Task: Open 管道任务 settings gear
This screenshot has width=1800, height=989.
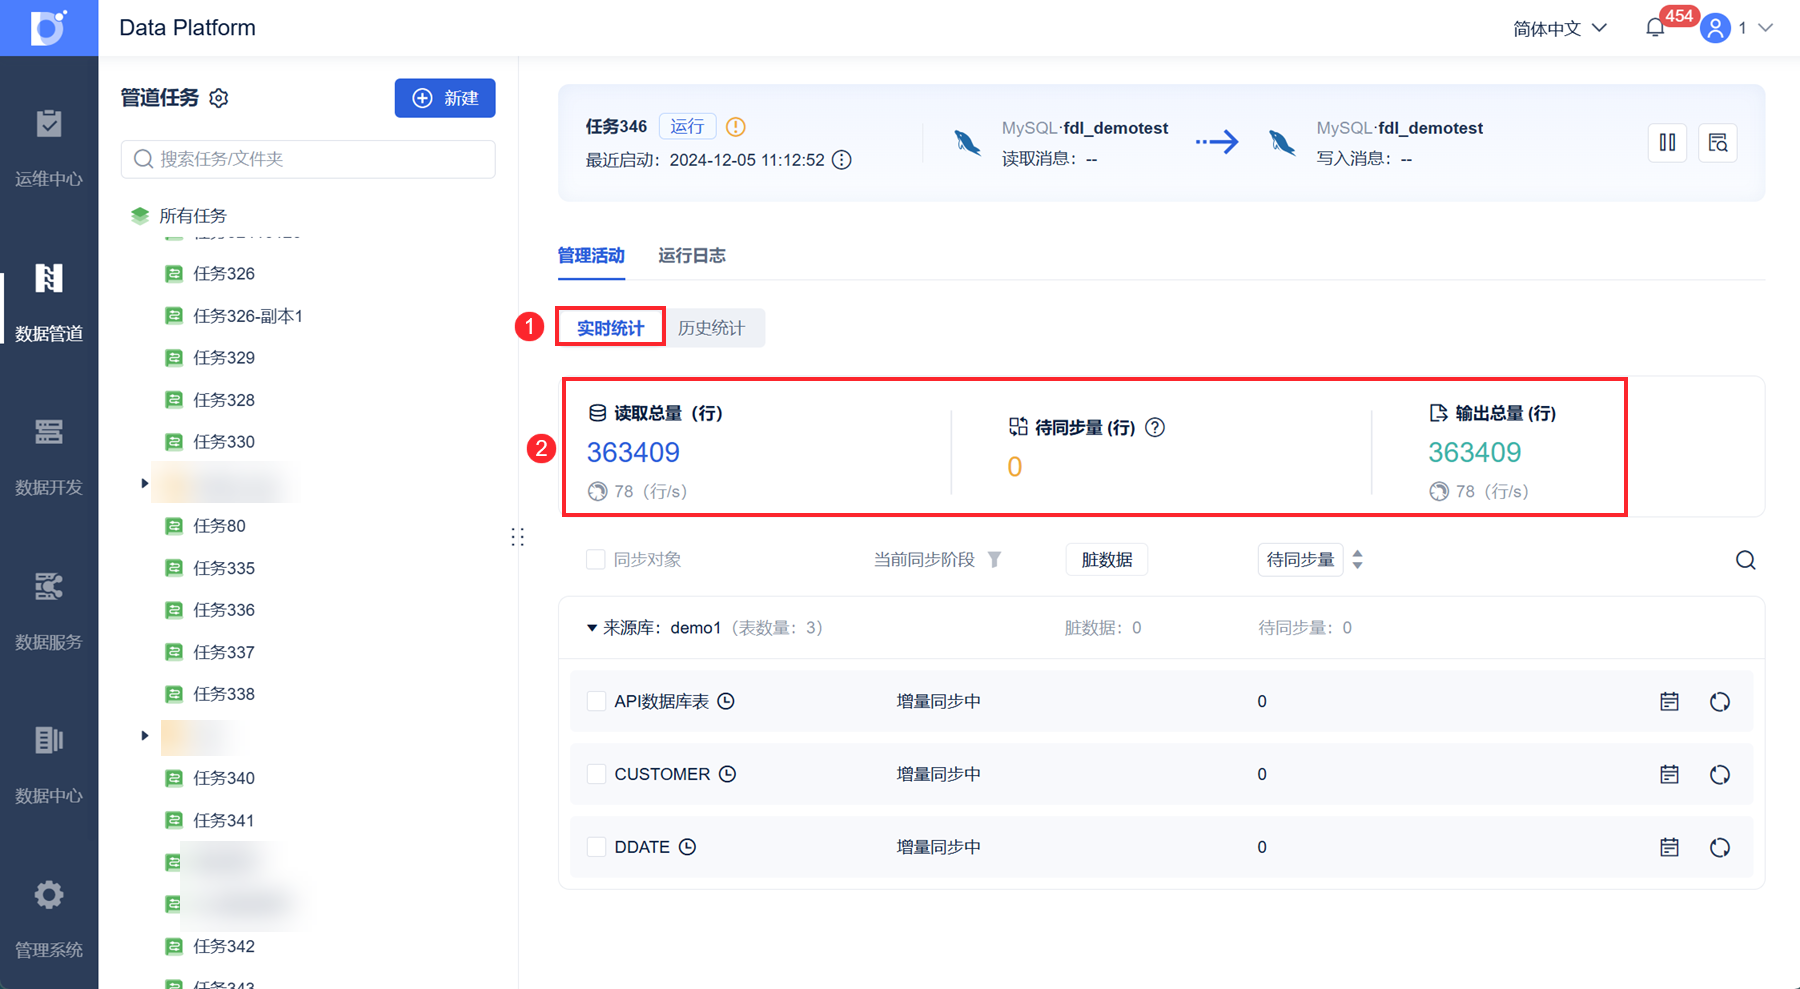Action: [219, 98]
